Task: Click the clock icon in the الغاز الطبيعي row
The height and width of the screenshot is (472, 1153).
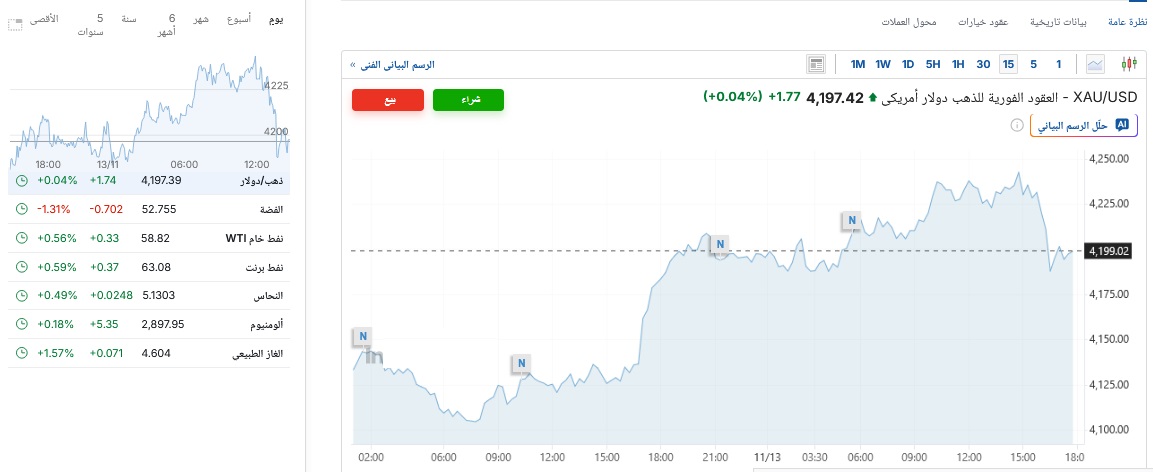Action: click(x=21, y=353)
